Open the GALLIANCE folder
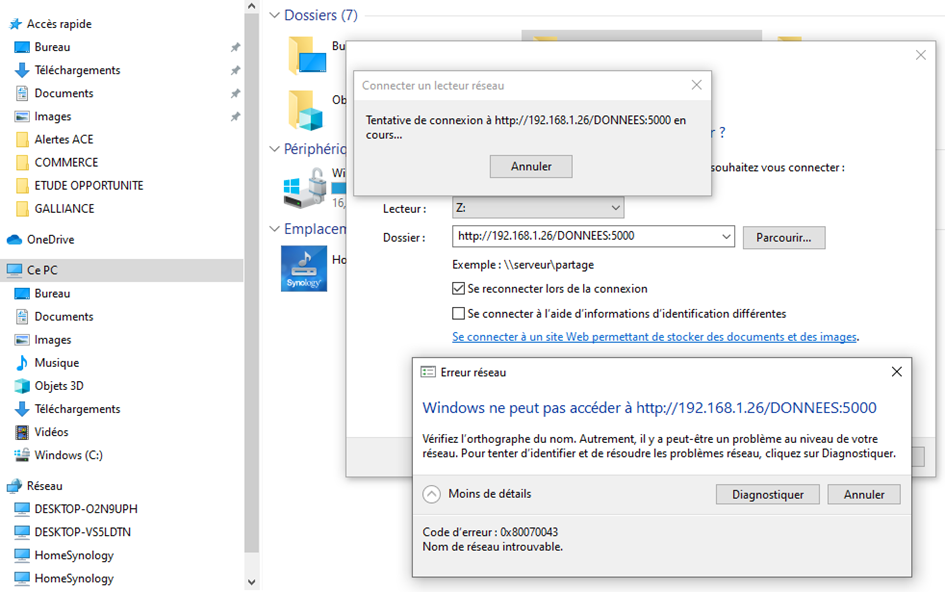 [x=64, y=209]
